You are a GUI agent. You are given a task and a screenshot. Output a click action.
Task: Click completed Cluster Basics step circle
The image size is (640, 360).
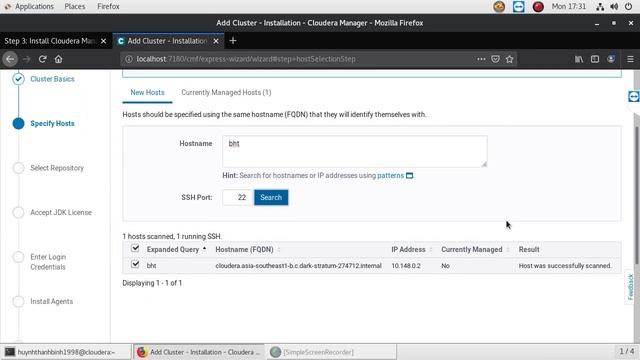[18, 79]
